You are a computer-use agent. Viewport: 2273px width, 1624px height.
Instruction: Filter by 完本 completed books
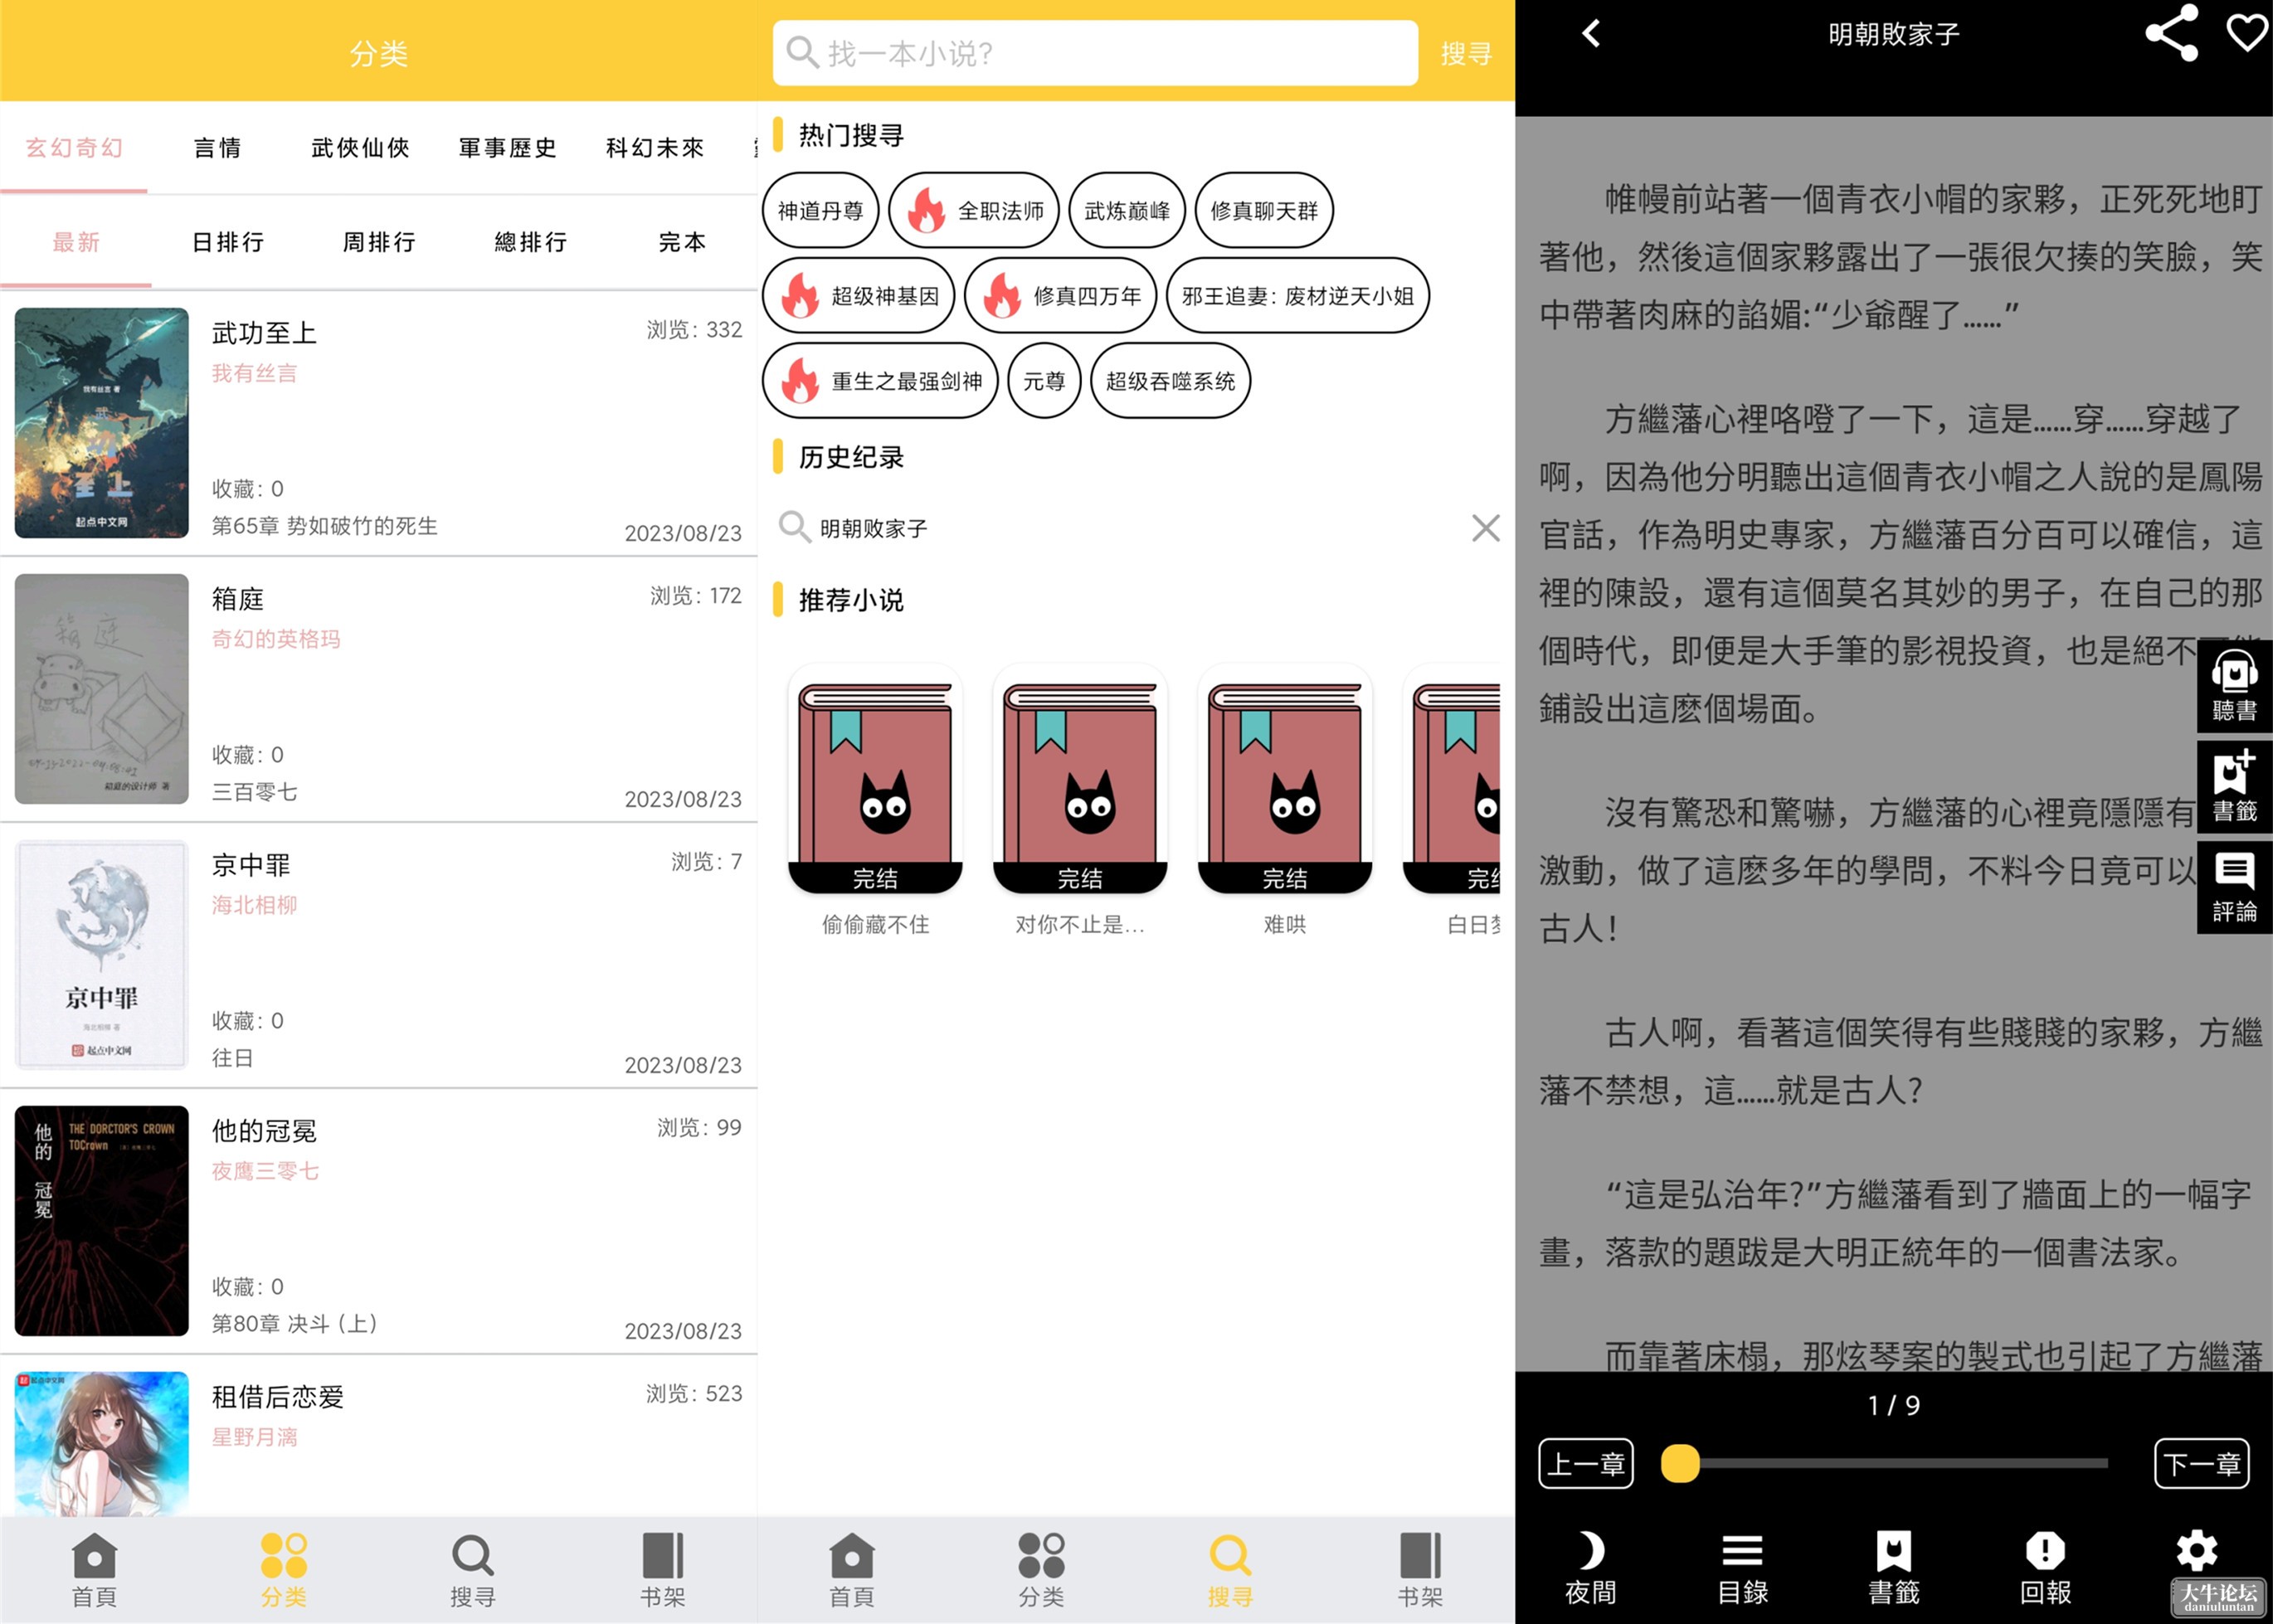[x=682, y=242]
